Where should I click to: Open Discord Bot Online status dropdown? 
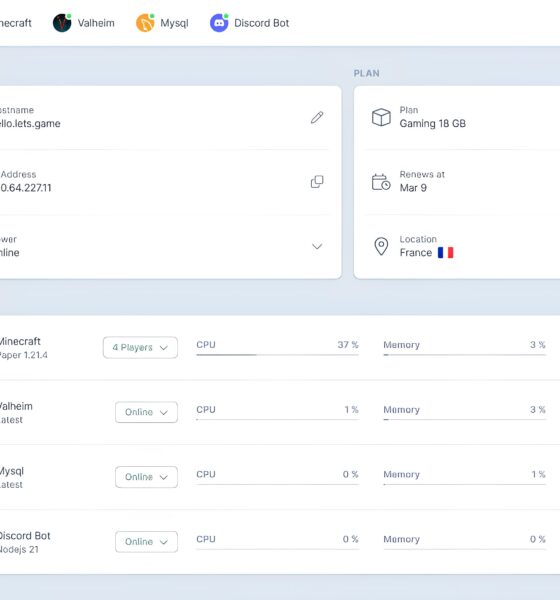[x=146, y=541]
